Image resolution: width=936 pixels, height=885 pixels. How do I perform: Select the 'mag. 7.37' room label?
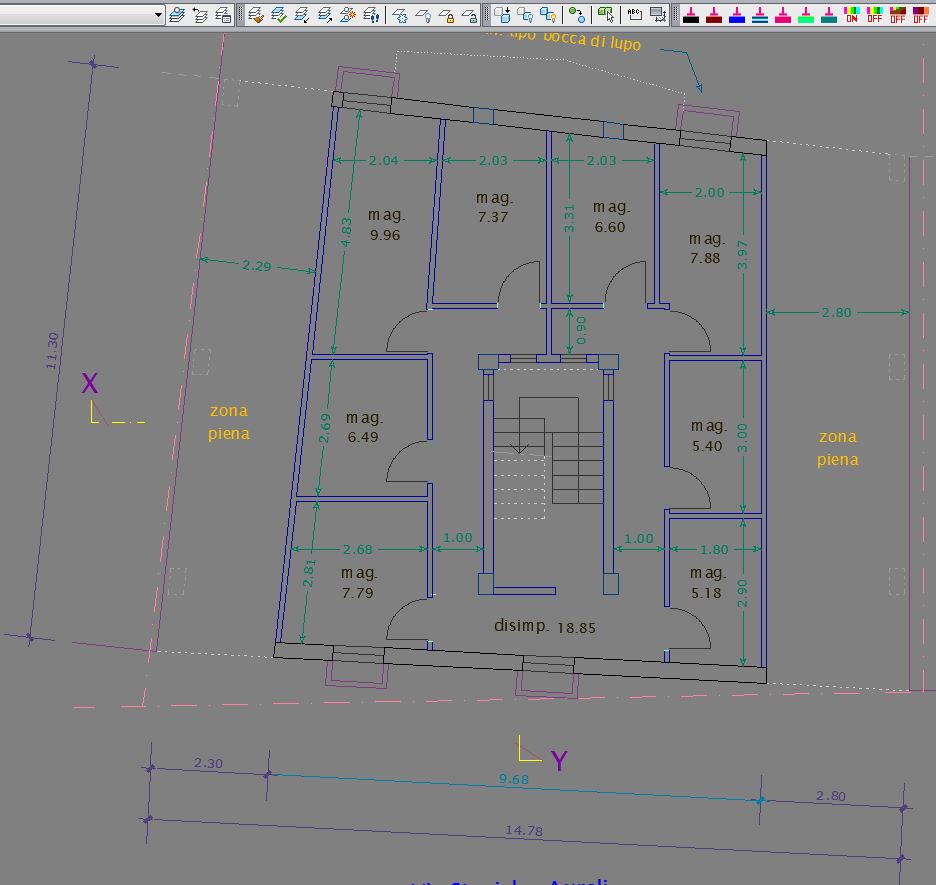coord(494,207)
